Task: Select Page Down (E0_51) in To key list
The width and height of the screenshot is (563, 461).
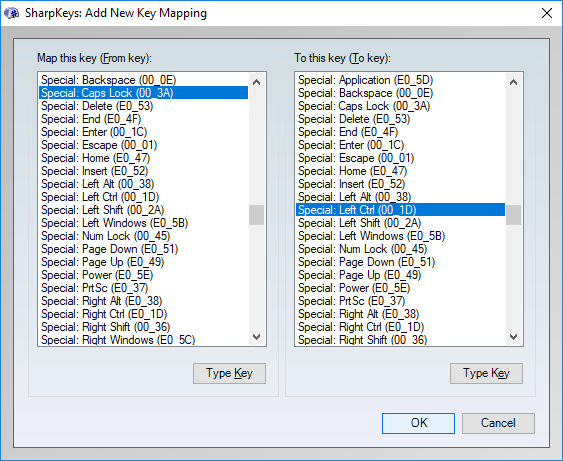Action: (400, 262)
